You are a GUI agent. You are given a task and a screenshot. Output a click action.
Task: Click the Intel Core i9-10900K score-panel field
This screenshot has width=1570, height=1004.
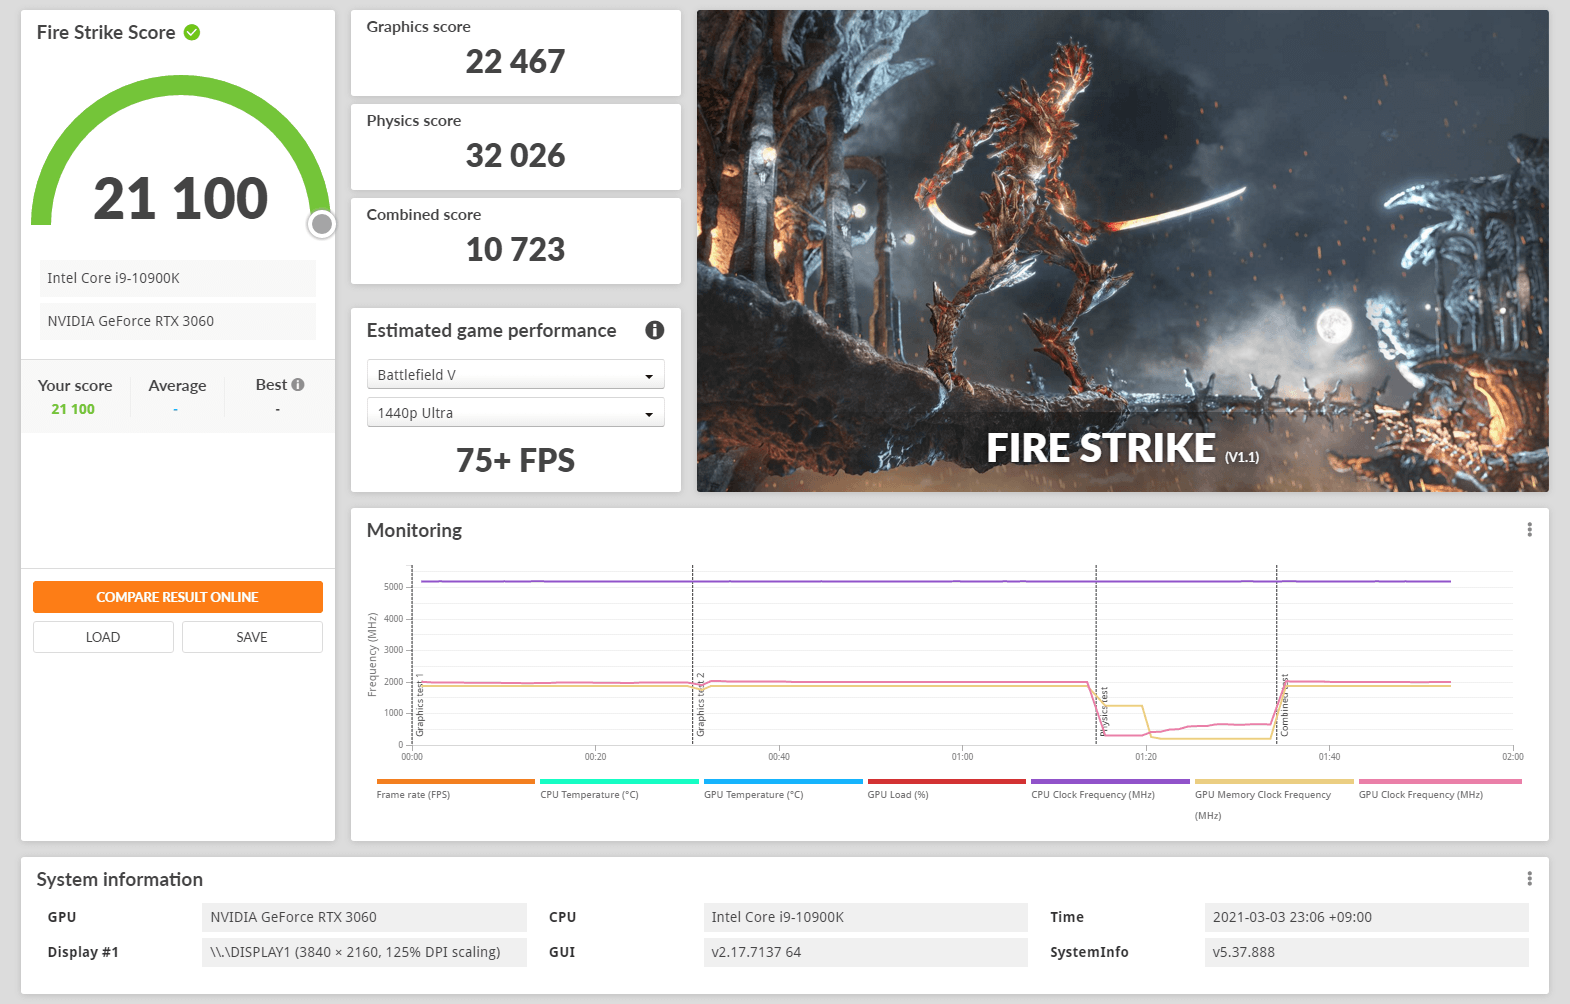(178, 278)
